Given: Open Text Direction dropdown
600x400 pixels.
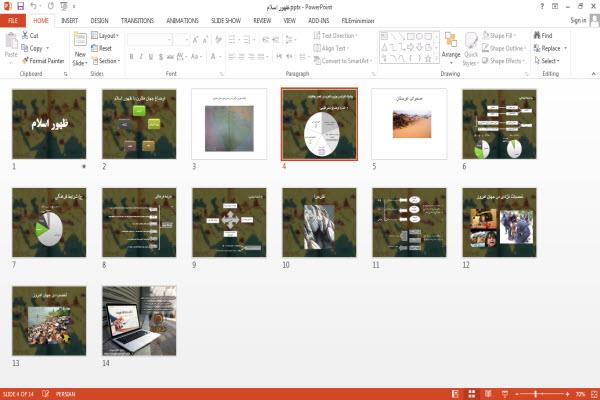Looking at the screenshot, I should click(335, 36).
